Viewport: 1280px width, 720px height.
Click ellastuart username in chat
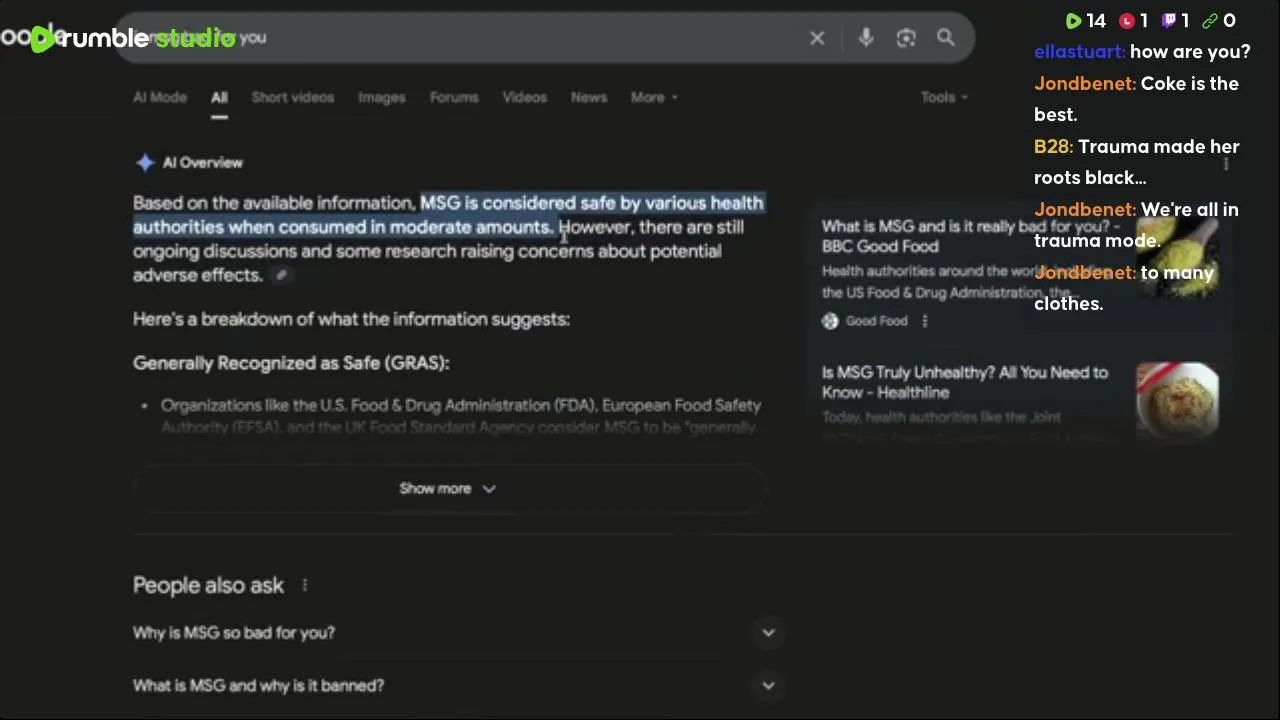pyautogui.click(x=1080, y=52)
